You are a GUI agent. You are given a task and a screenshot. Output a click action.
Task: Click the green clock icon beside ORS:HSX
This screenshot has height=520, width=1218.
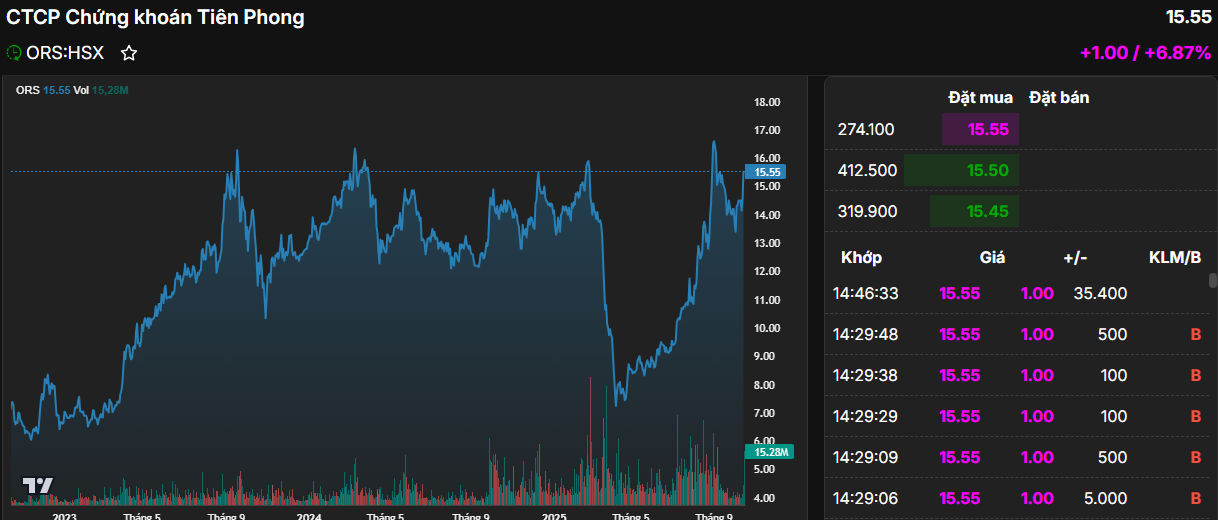(x=14, y=53)
